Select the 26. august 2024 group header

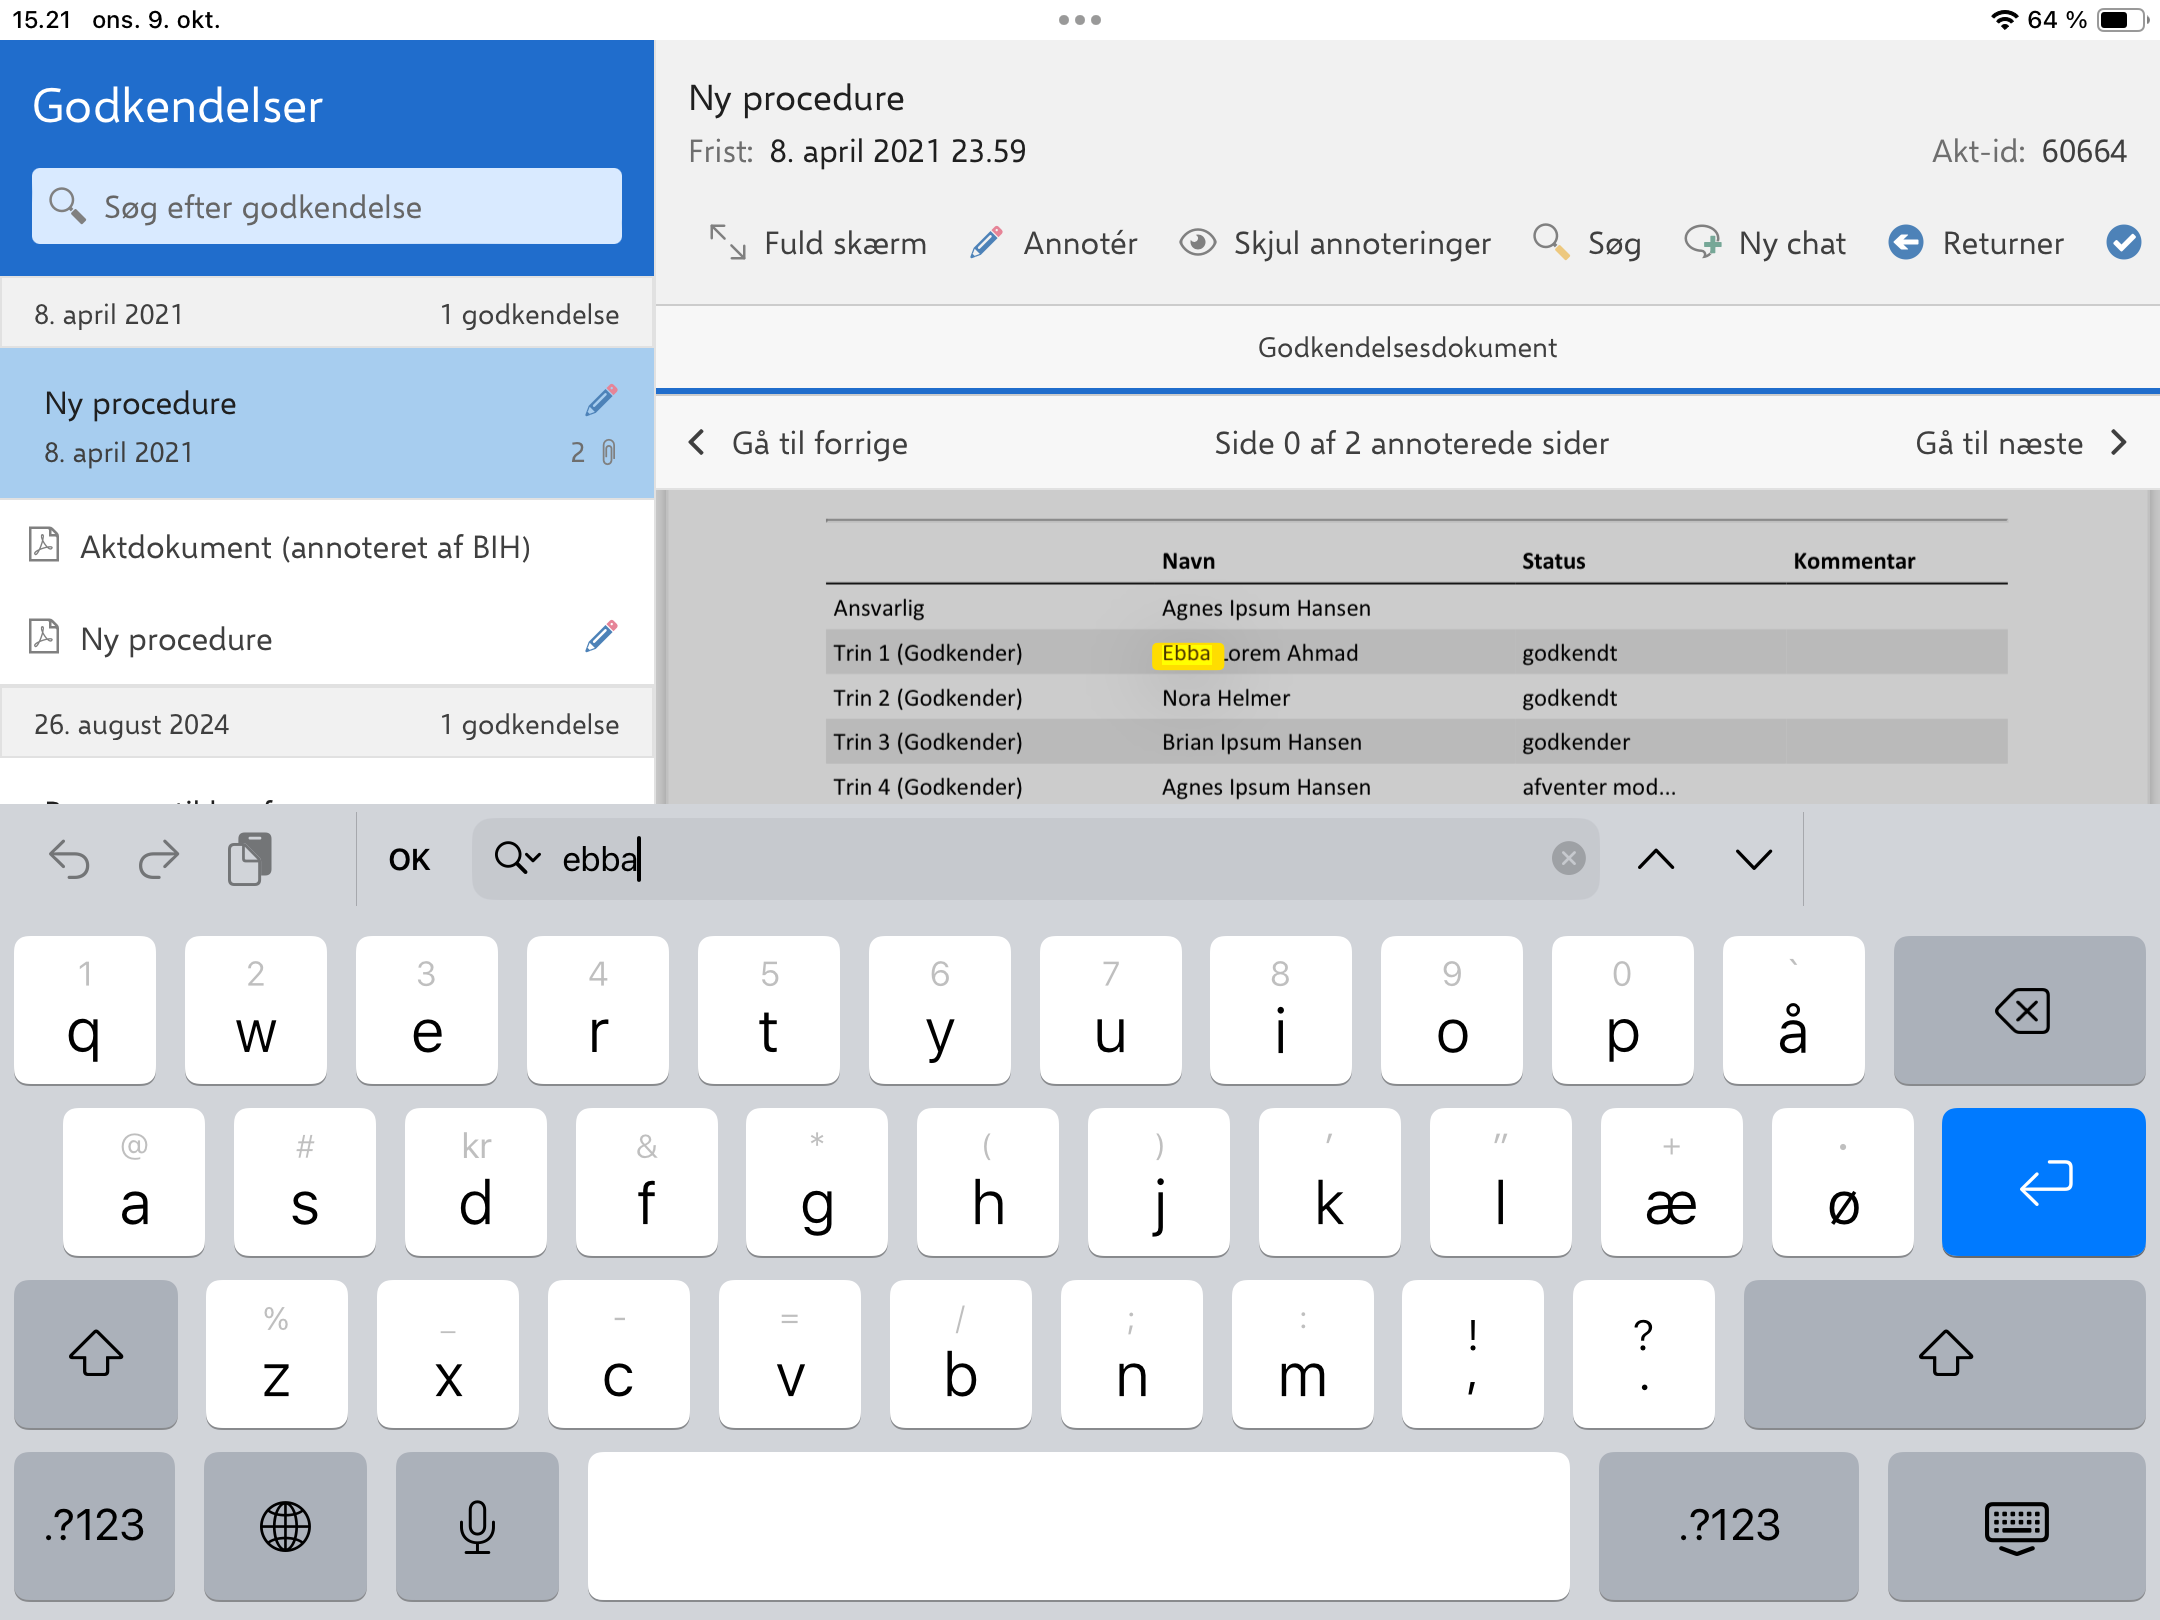point(327,724)
